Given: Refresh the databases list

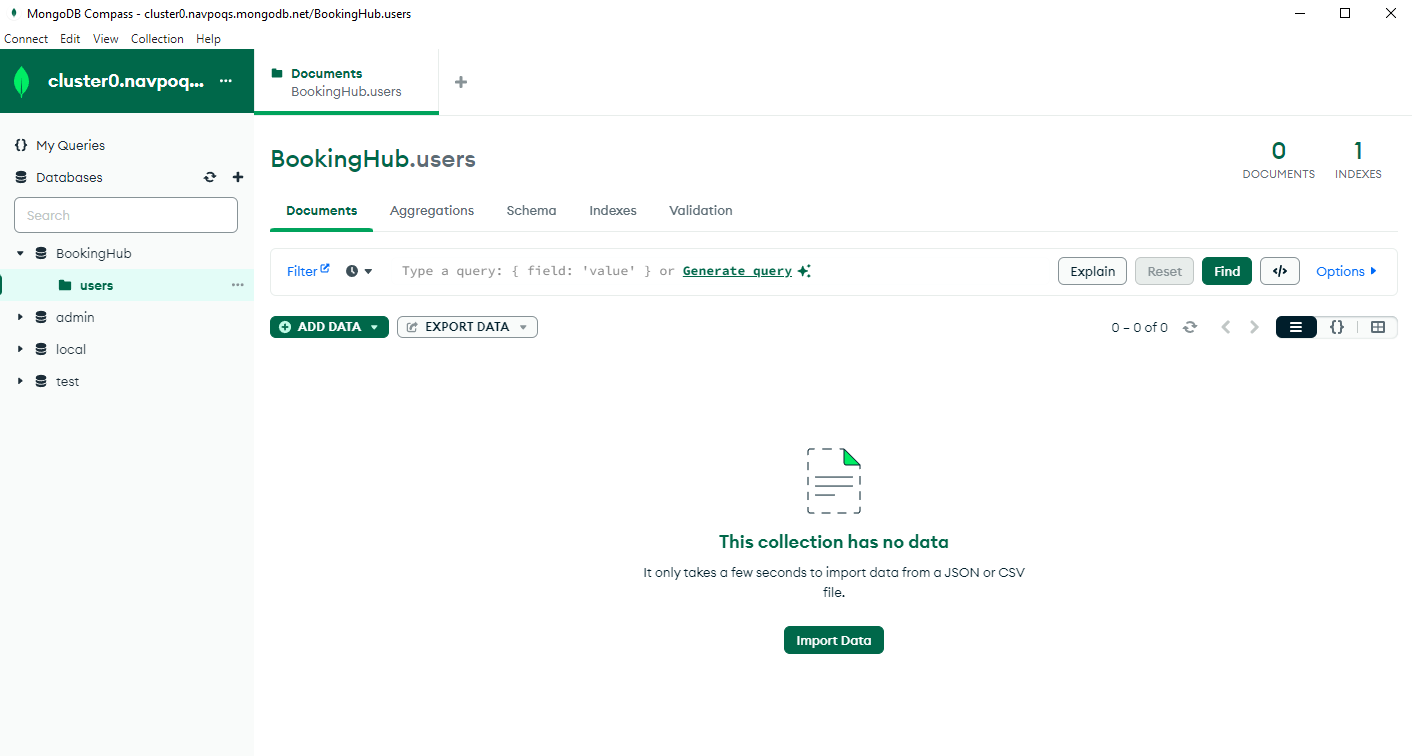Looking at the screenshot, I should (210, 177).
